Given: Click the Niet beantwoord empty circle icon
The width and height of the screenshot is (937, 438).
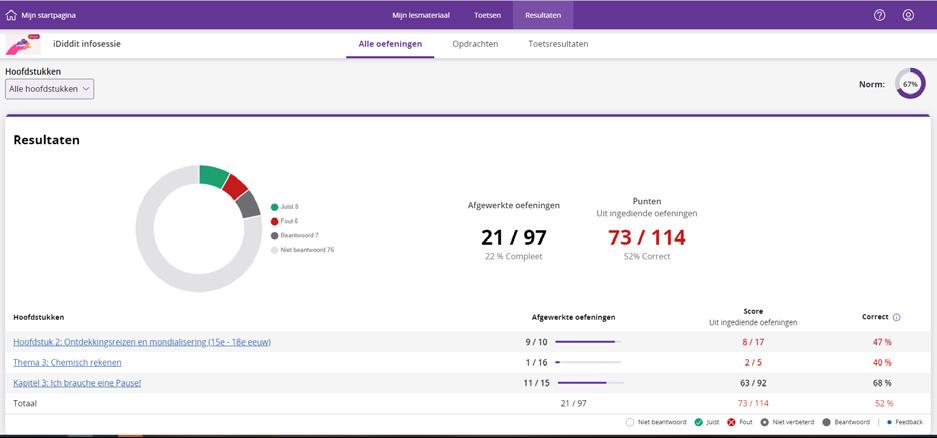Looking at the screenshot, I should 629,422.
